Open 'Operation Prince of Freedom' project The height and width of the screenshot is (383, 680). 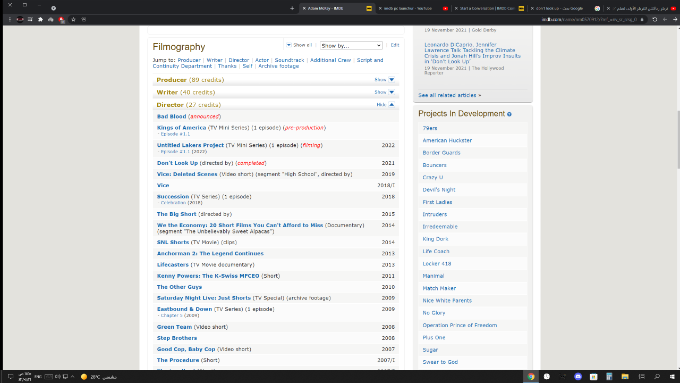(x=460, y=325)
